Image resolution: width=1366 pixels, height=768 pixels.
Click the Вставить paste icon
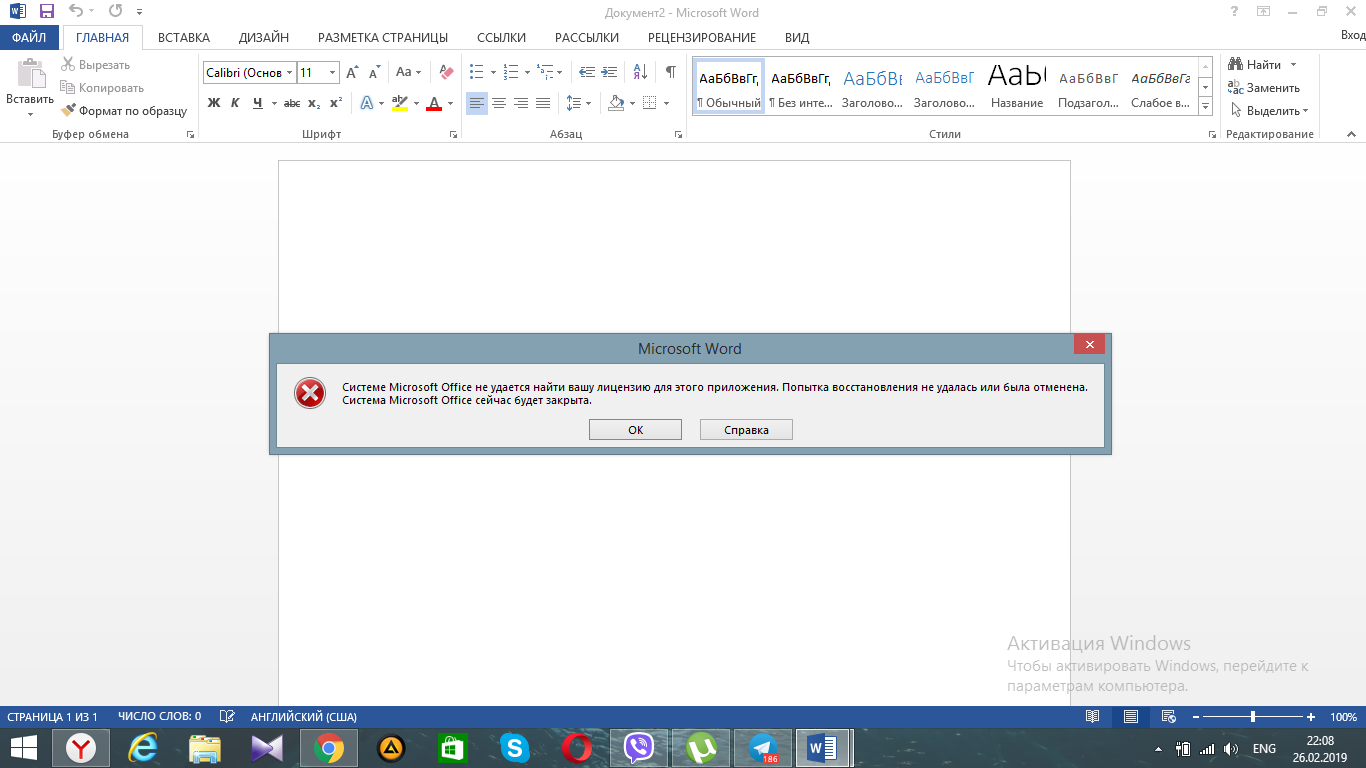[30, 75]
